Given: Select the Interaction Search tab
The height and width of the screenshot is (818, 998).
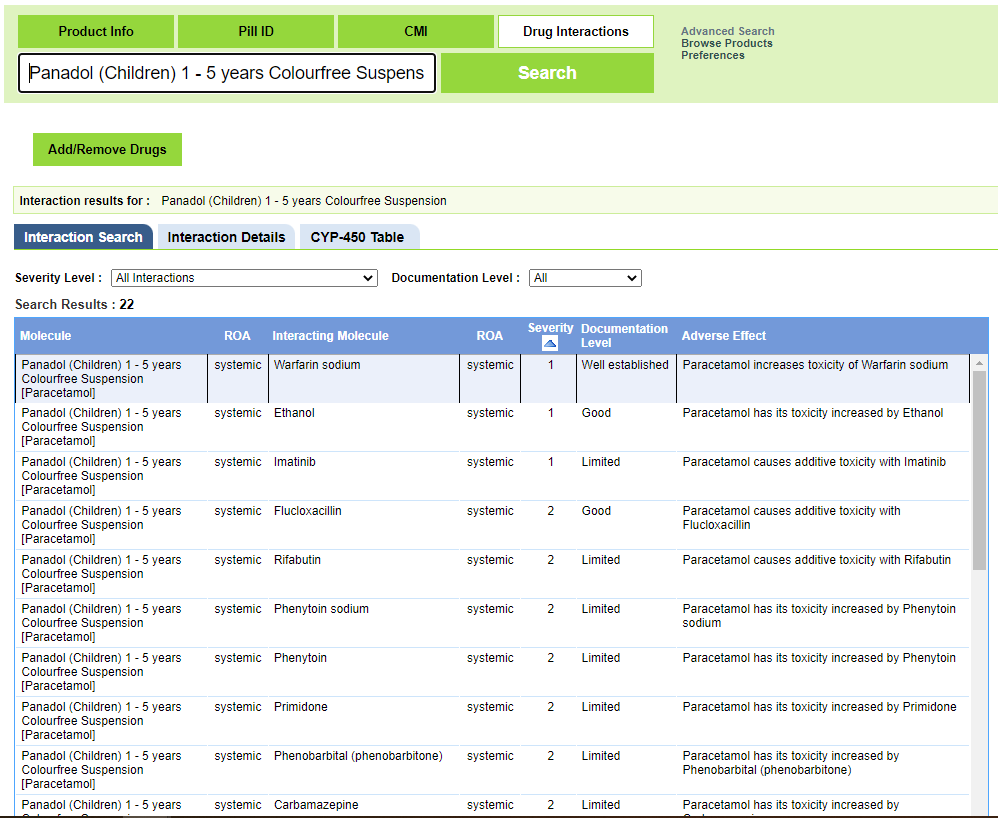Looking at the screenshot, I should [x=83, y=237].
